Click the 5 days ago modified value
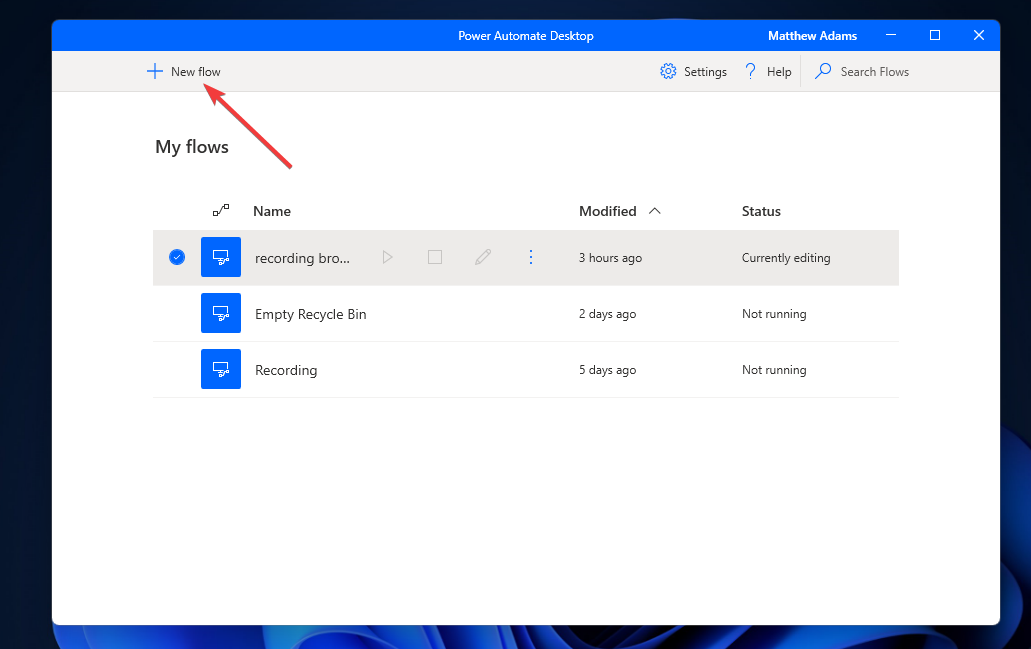 pyautogui.click(x=608, y=370)
